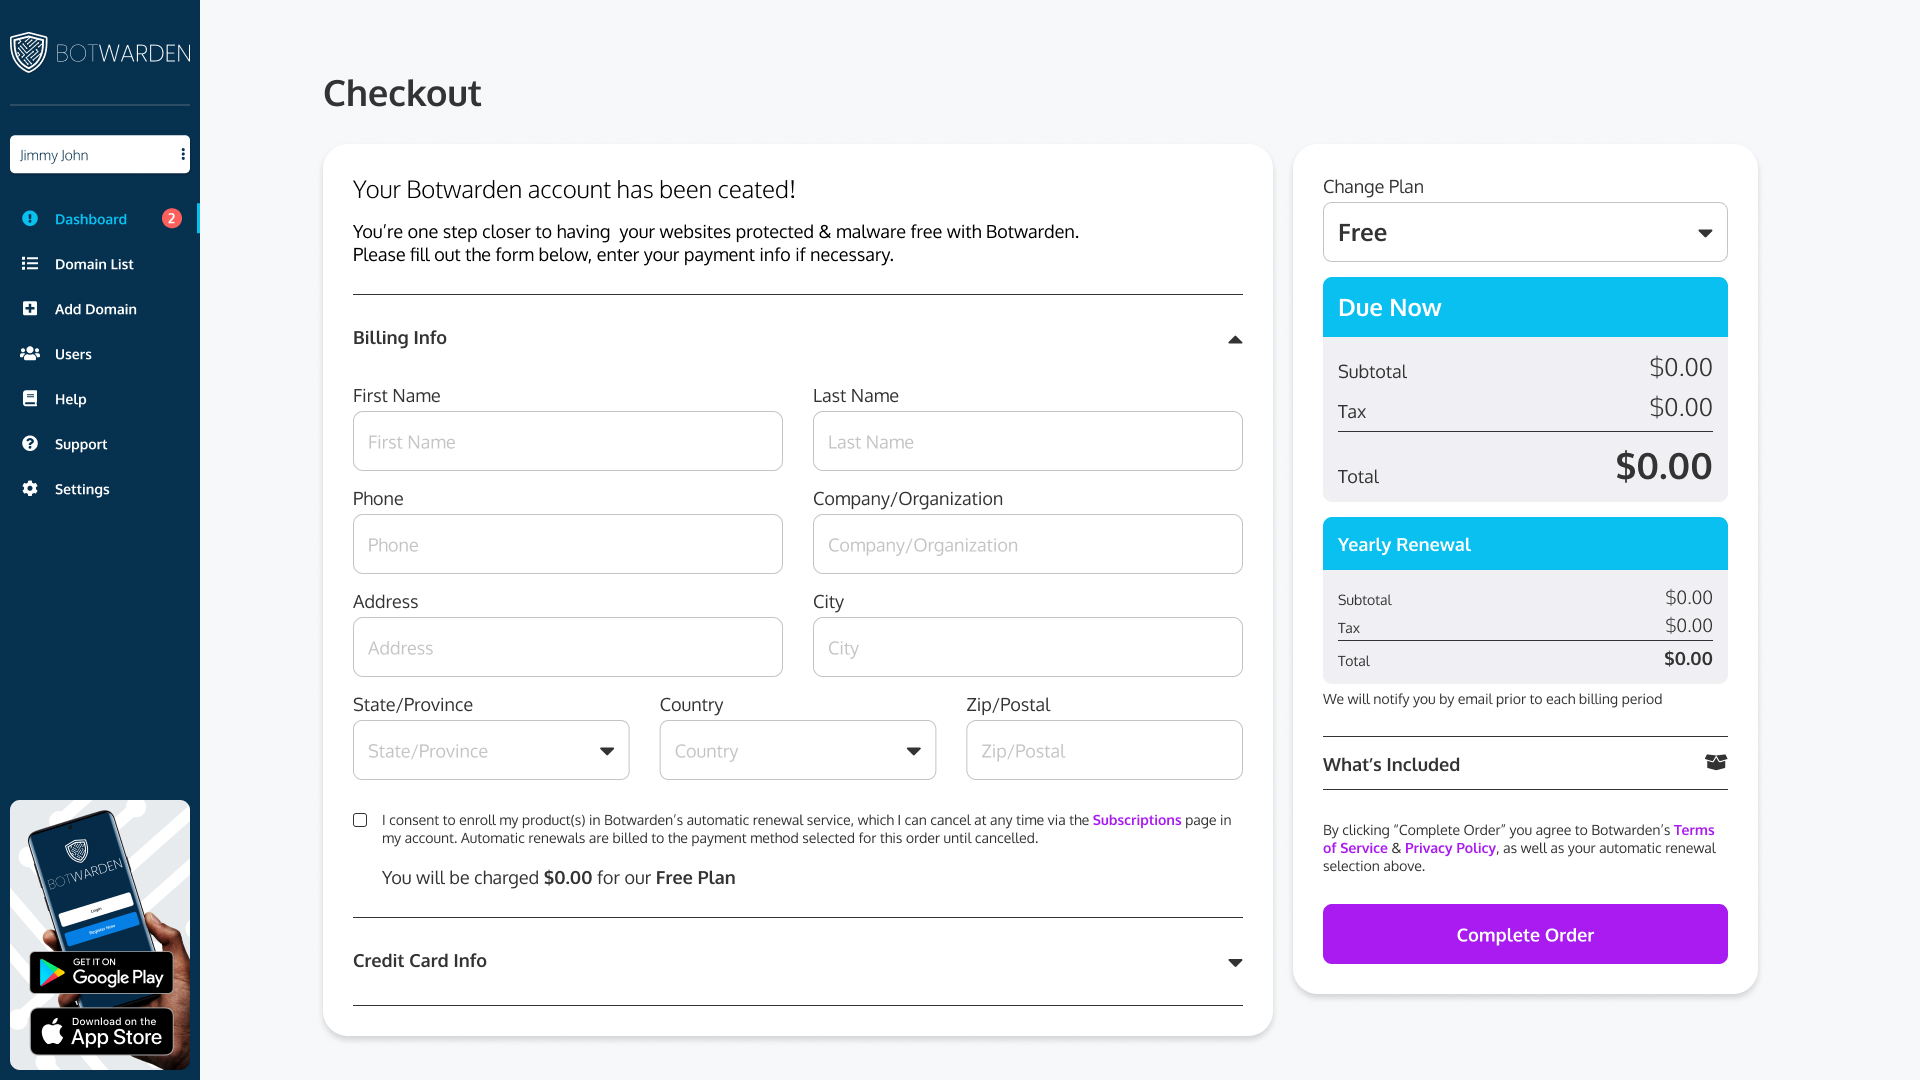Collapse the Billing Info section

pos(1235,340)
